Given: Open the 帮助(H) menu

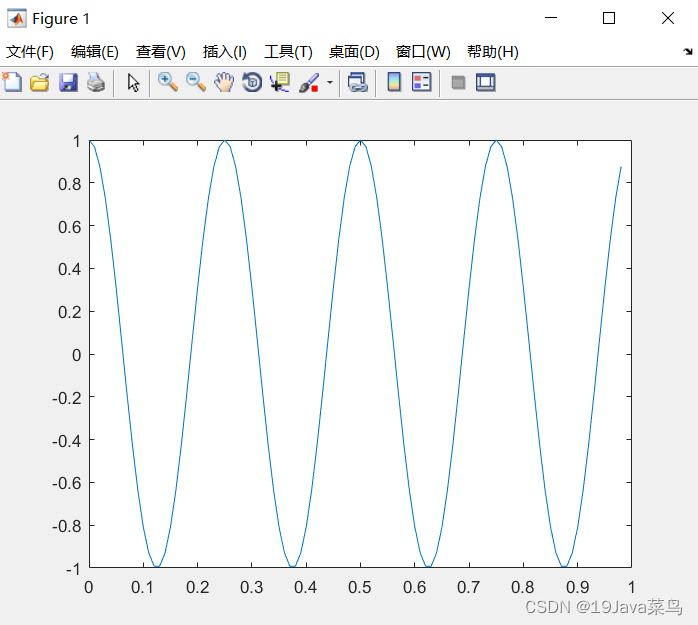Looking at the screenshot, I should tap(493, 52).
